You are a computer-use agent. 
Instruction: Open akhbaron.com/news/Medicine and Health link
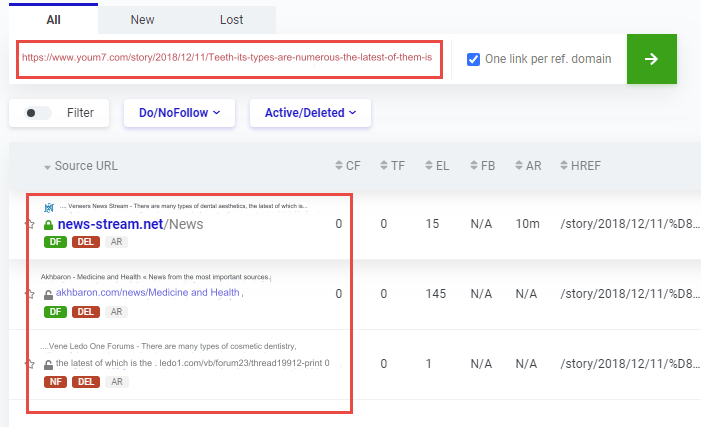[148, 292]
